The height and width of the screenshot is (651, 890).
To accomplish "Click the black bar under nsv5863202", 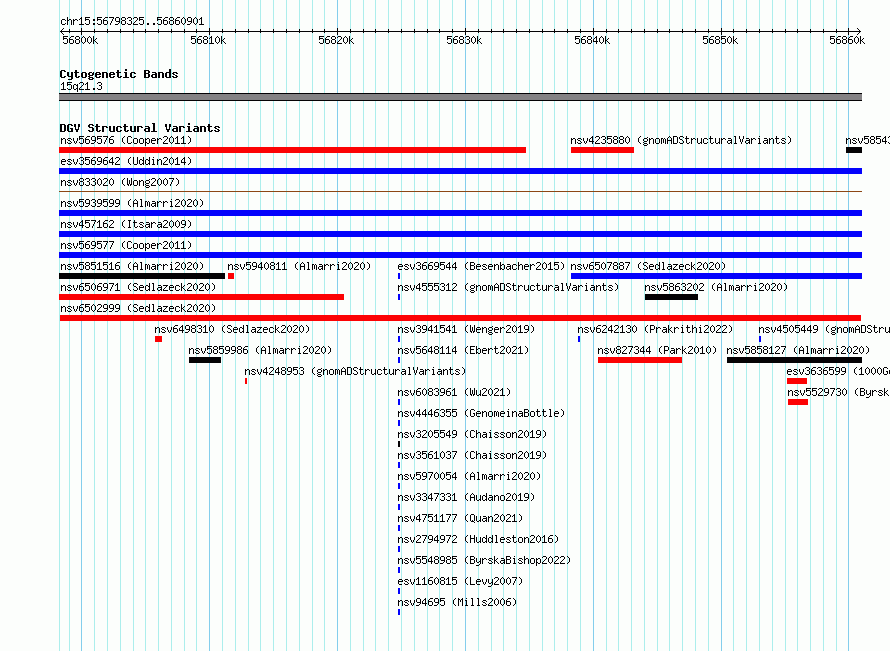I will [671, 297].
